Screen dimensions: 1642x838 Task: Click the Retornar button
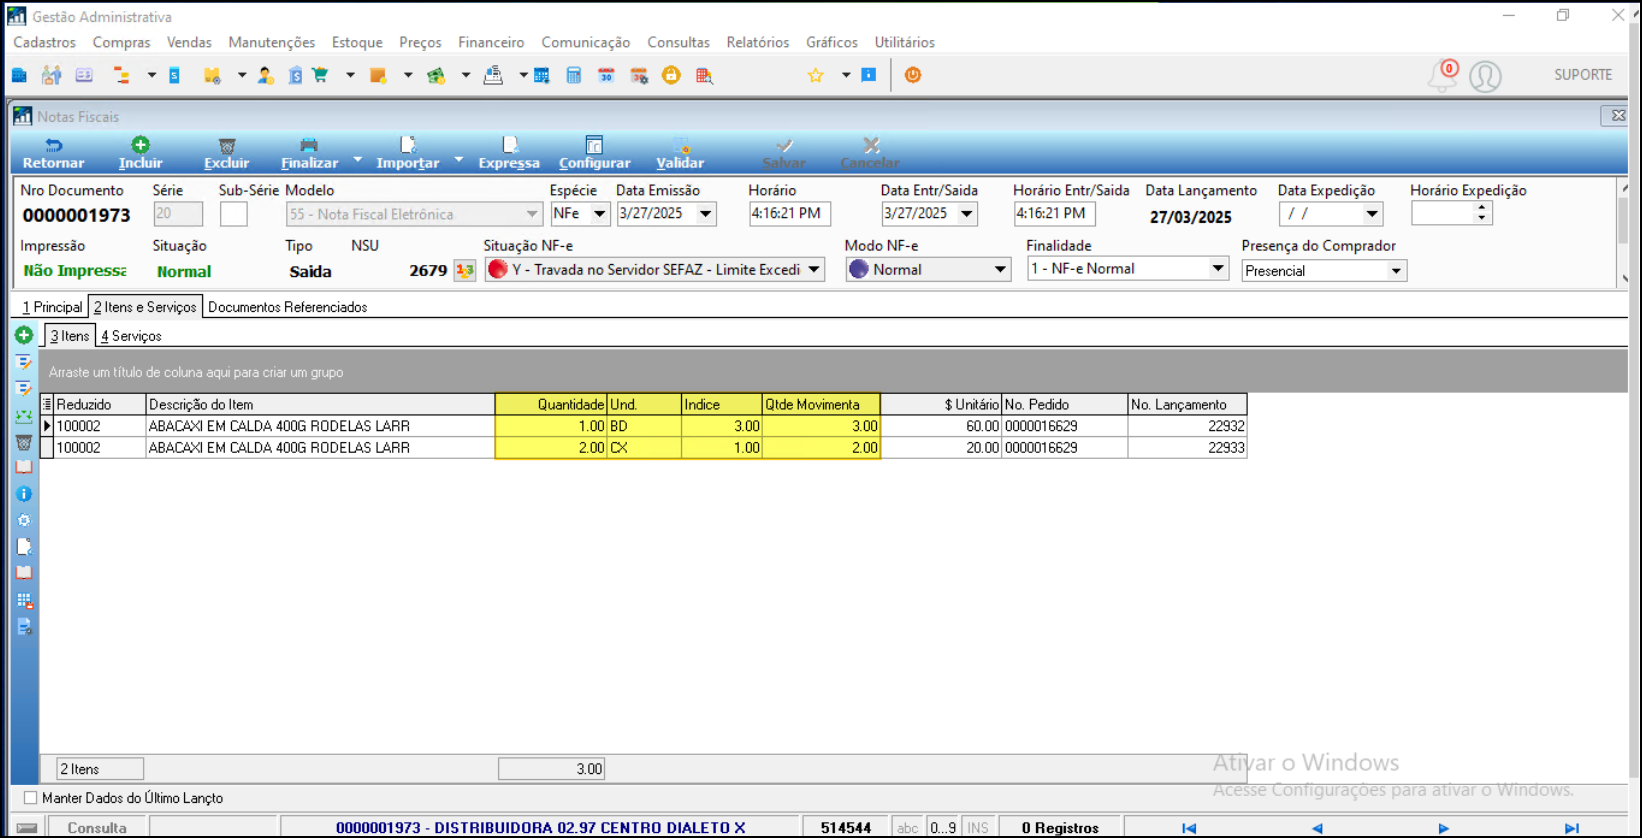click(x=54, y=153)
